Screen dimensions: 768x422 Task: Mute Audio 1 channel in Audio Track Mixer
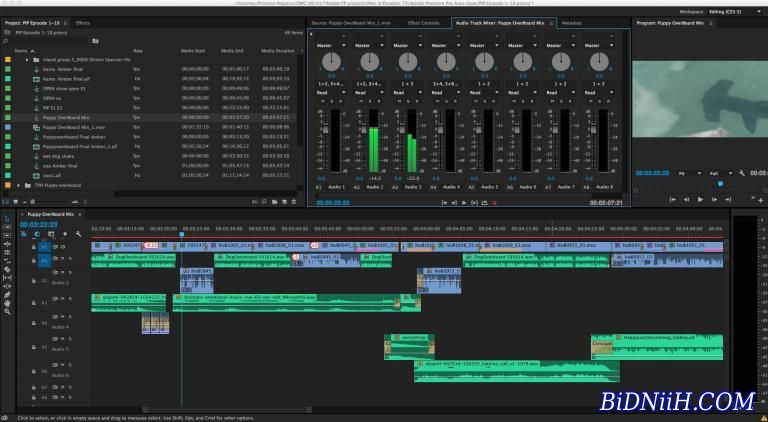point(325,101)
